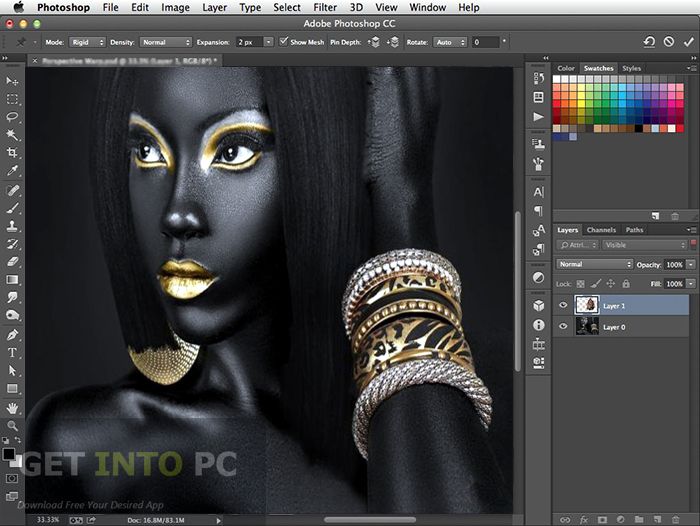The image size is (700, 526).
Task: Cancel puppet warp with the cancel icon
Action: coord(668,42)
